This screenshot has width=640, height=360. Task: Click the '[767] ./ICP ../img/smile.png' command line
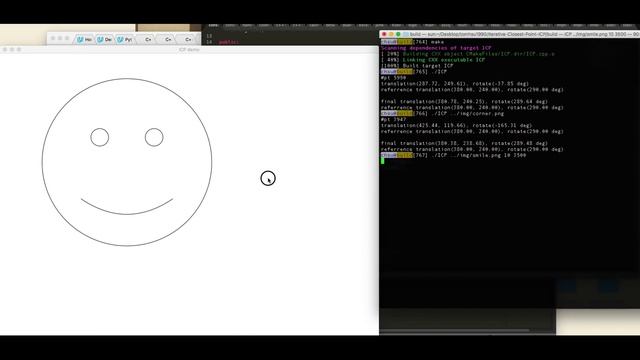453,155
